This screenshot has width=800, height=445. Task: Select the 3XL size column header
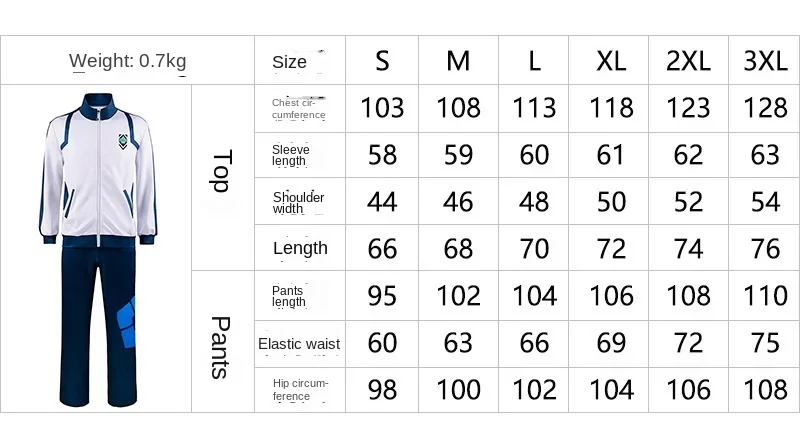pyautogui.click(x=765, y=61)
